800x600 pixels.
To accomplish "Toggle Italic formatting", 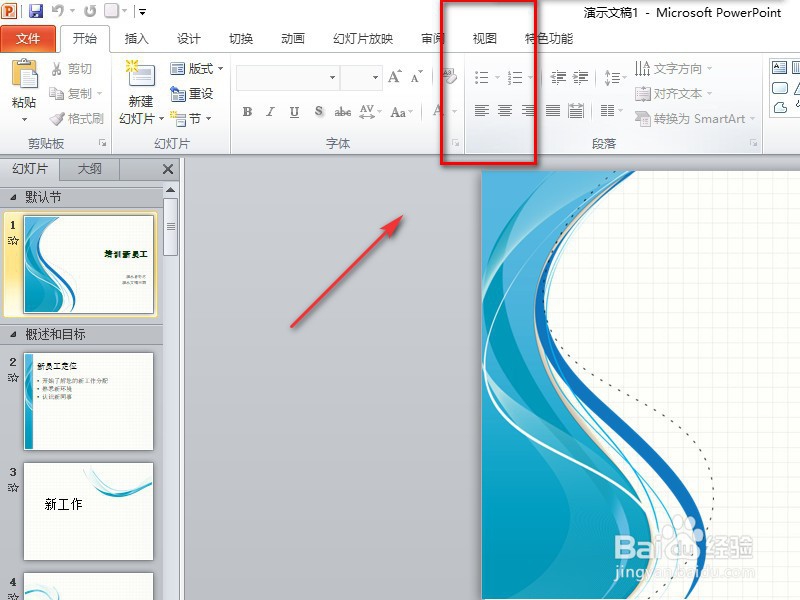I will (270, 111).
